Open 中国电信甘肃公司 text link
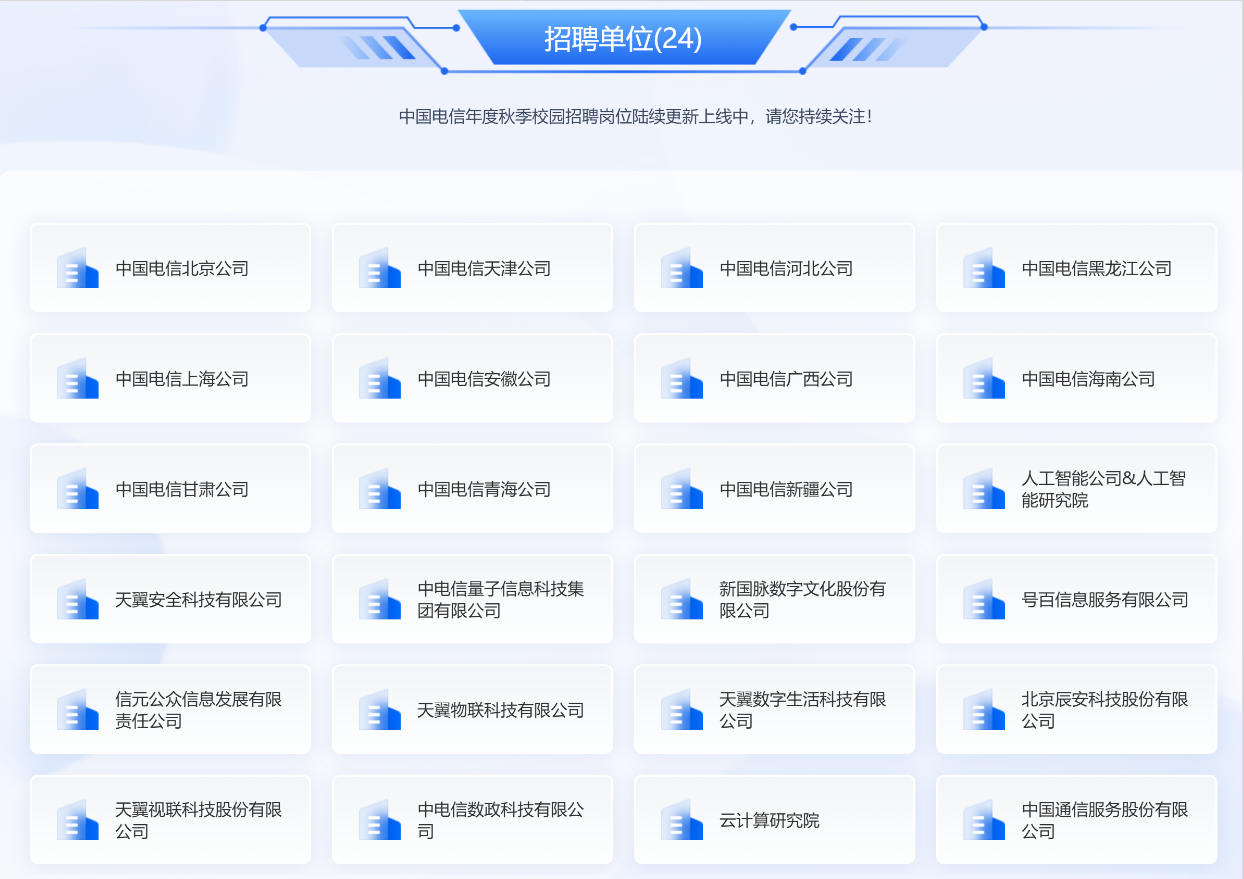Screen dimensions: 1244x879 pos(182,489)
